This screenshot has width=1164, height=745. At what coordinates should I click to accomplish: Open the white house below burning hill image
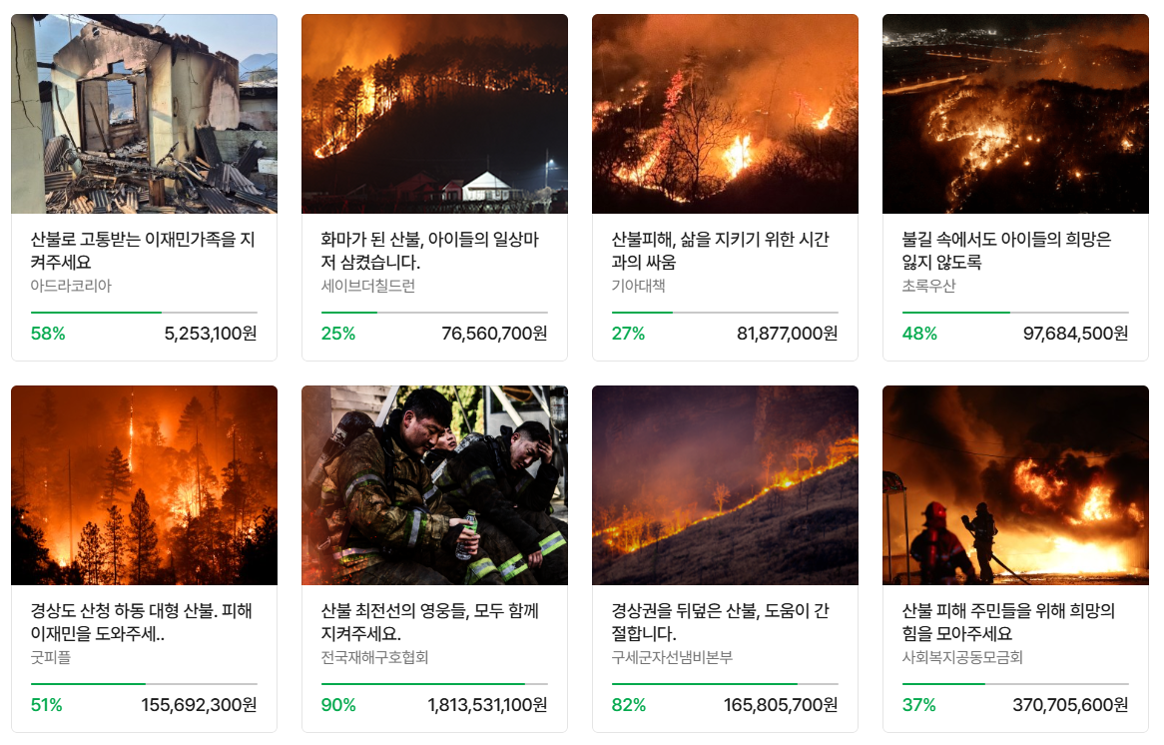[434, 114]
